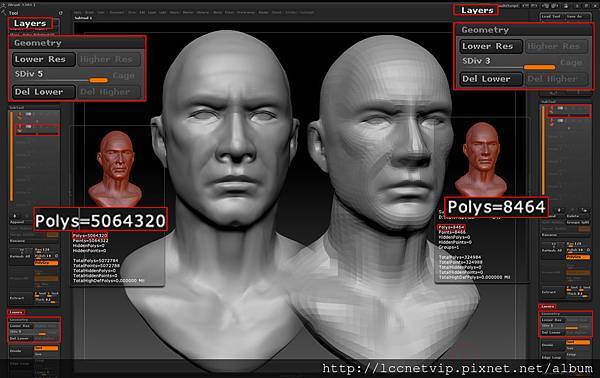Click red bust thumbnail beside Polys=5064320

(115, 169)
